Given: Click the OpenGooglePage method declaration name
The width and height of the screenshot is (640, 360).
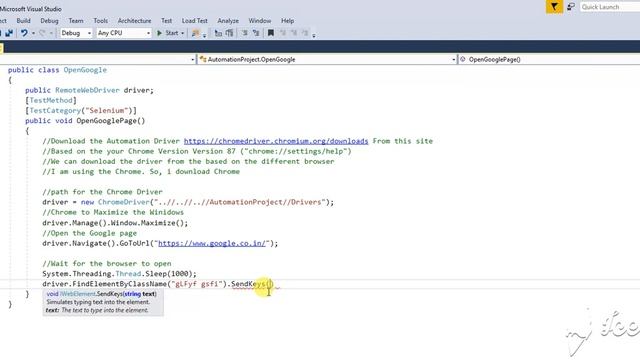Looking at the screenshot, I should point(106,121).
